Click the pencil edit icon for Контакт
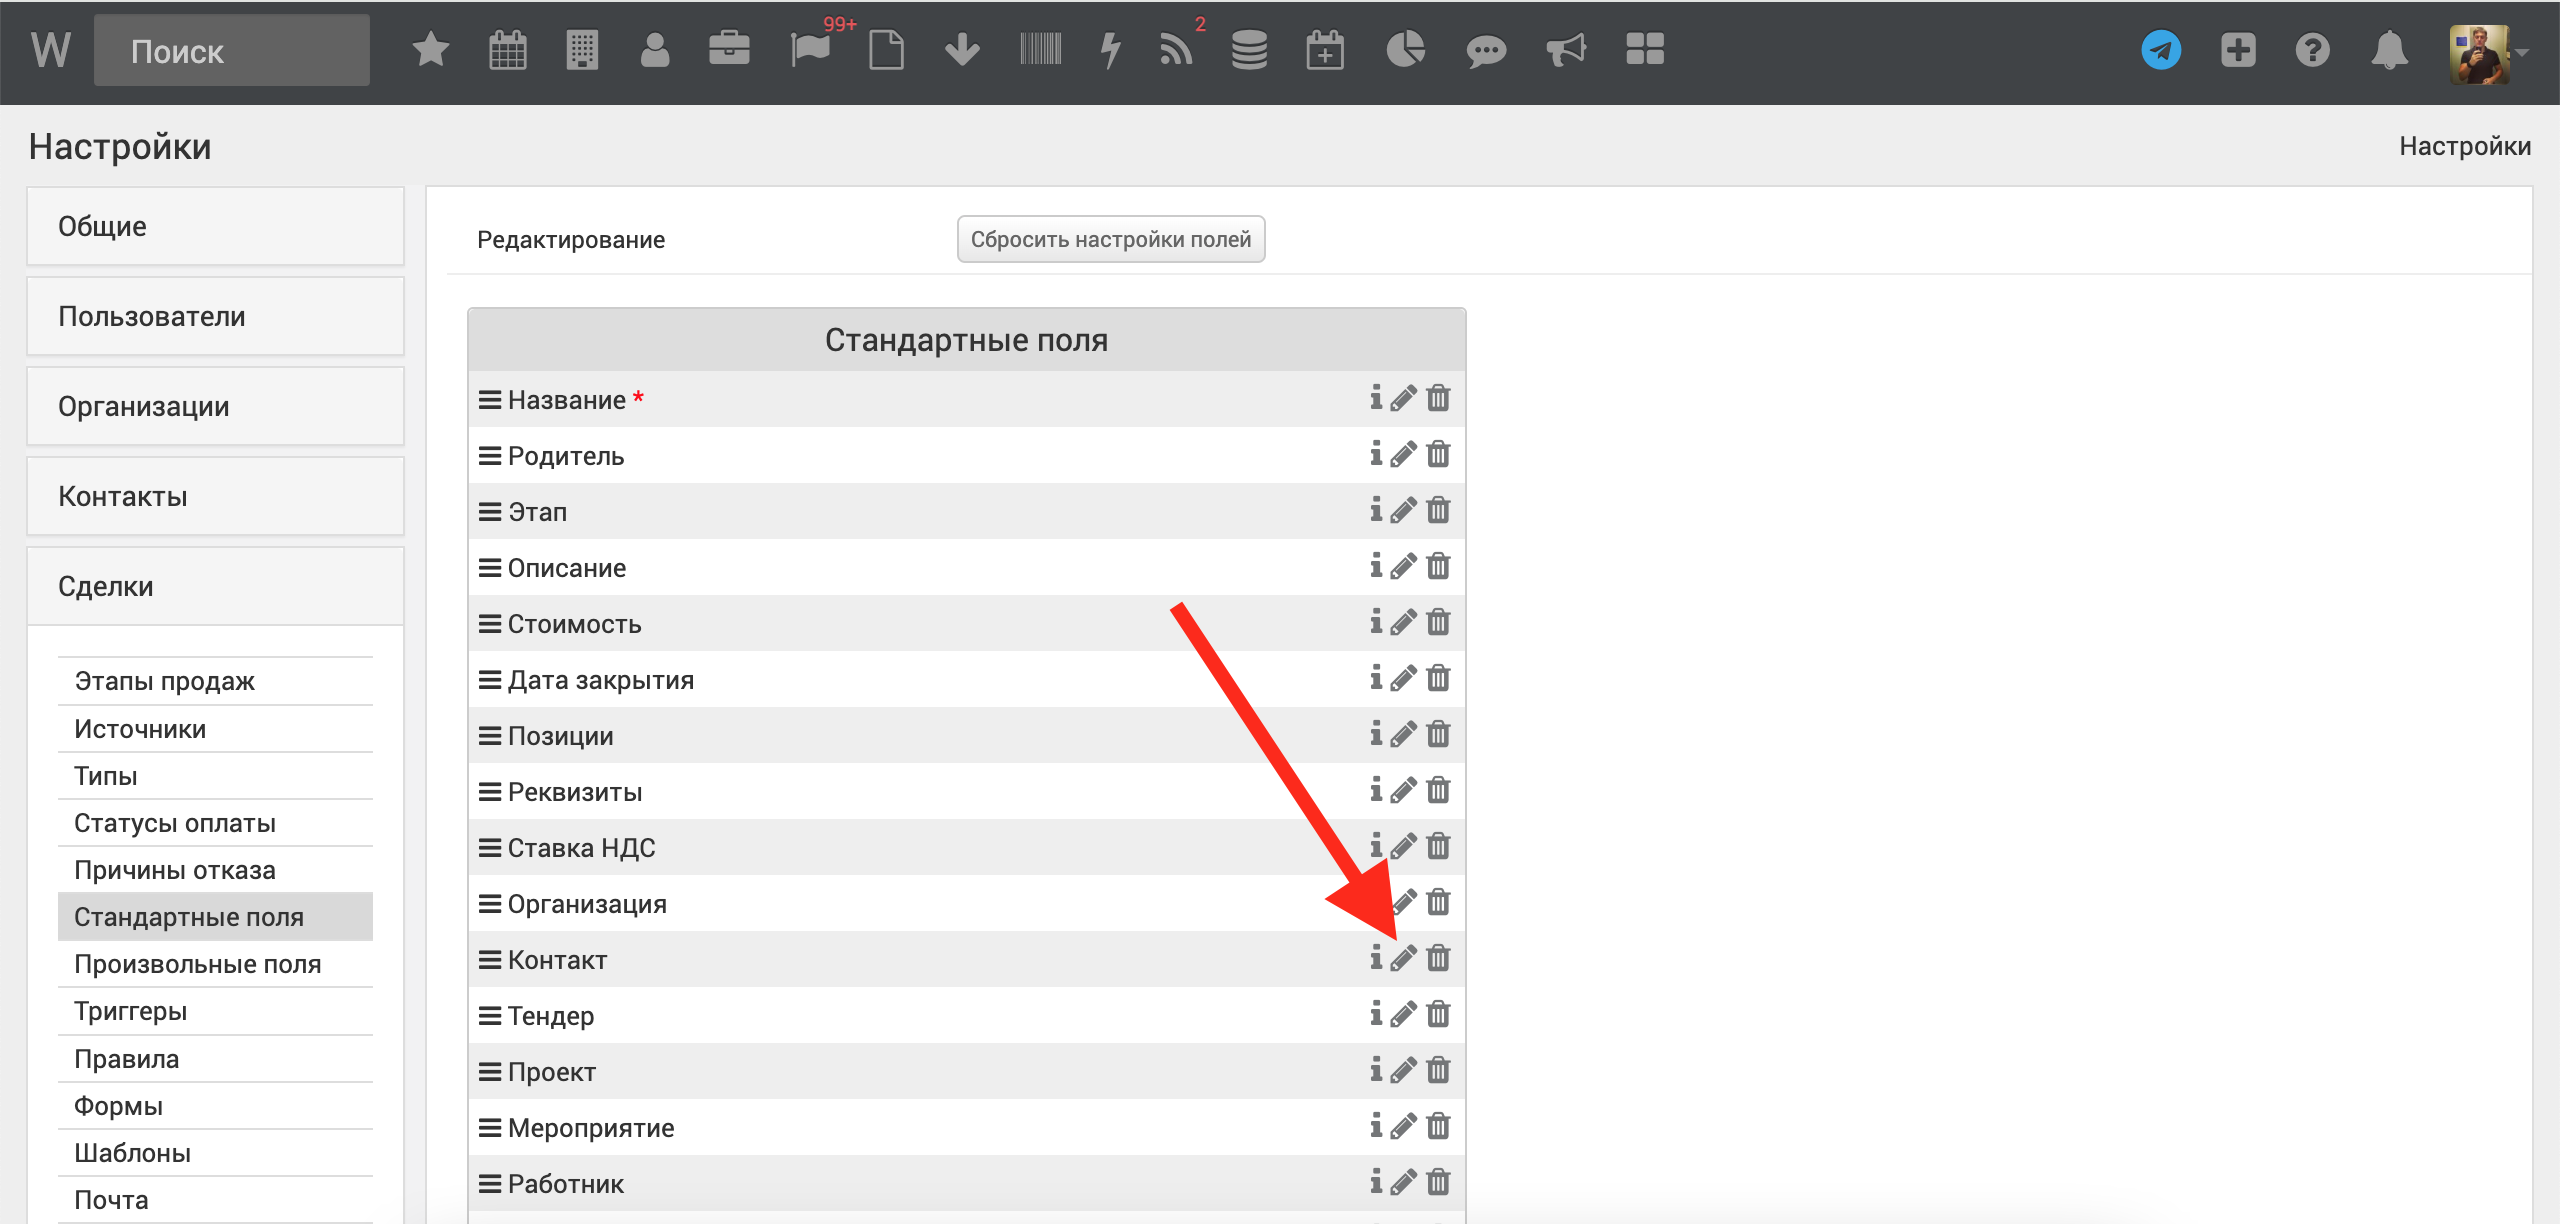Image resolution: width=2560 pixels, height=1224 pixels. tap(1404, 958)
